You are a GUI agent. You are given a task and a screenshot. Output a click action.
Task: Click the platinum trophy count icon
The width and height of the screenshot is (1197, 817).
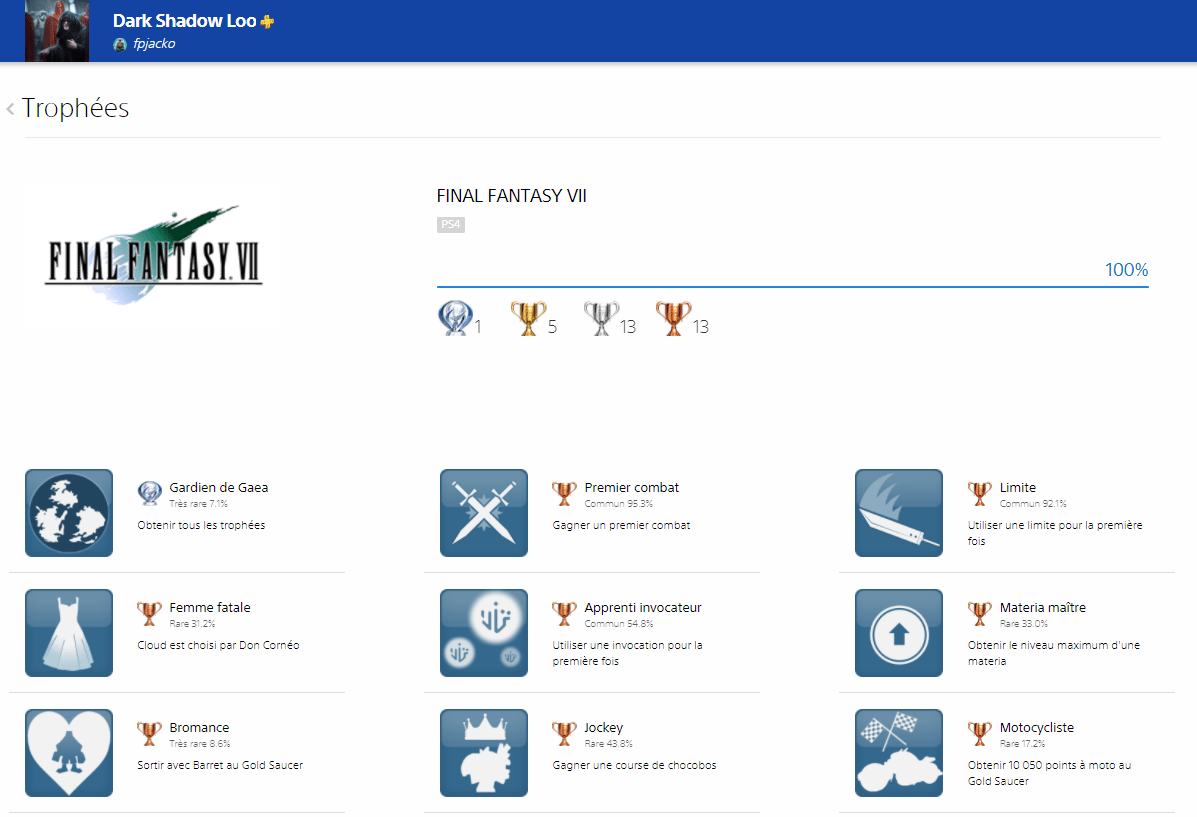tap(455, 318)
